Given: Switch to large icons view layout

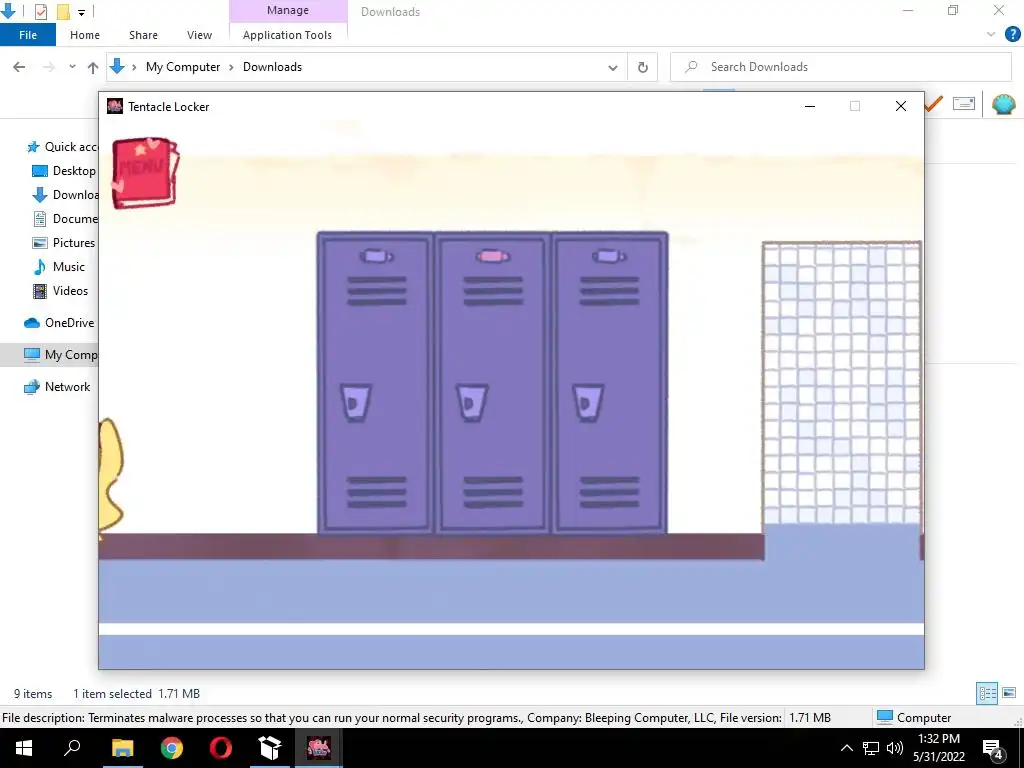Looking at the screenshot, I should [1009, 693].
